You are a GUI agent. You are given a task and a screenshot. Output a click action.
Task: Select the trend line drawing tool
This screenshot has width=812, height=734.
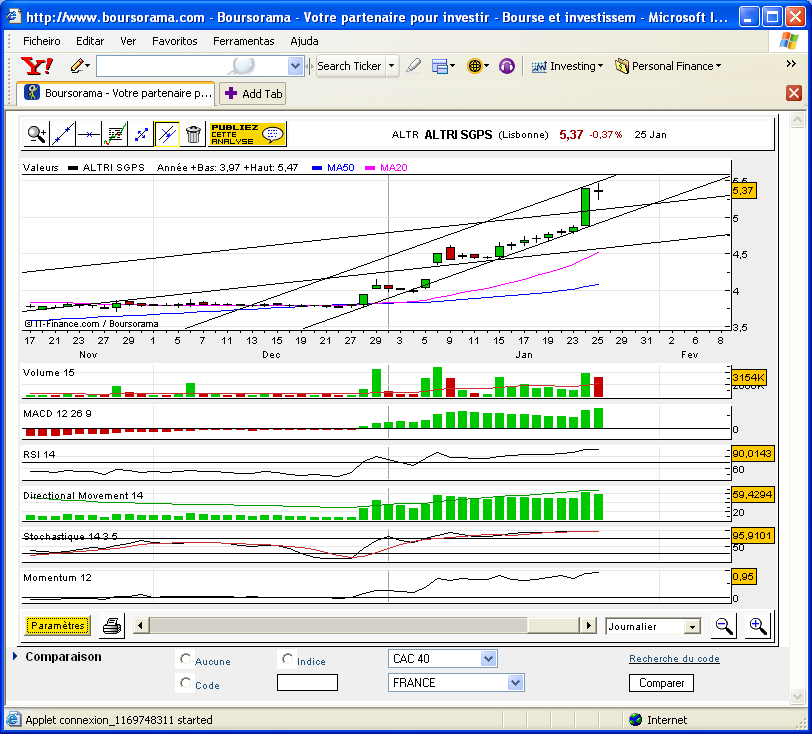point(63,135)
